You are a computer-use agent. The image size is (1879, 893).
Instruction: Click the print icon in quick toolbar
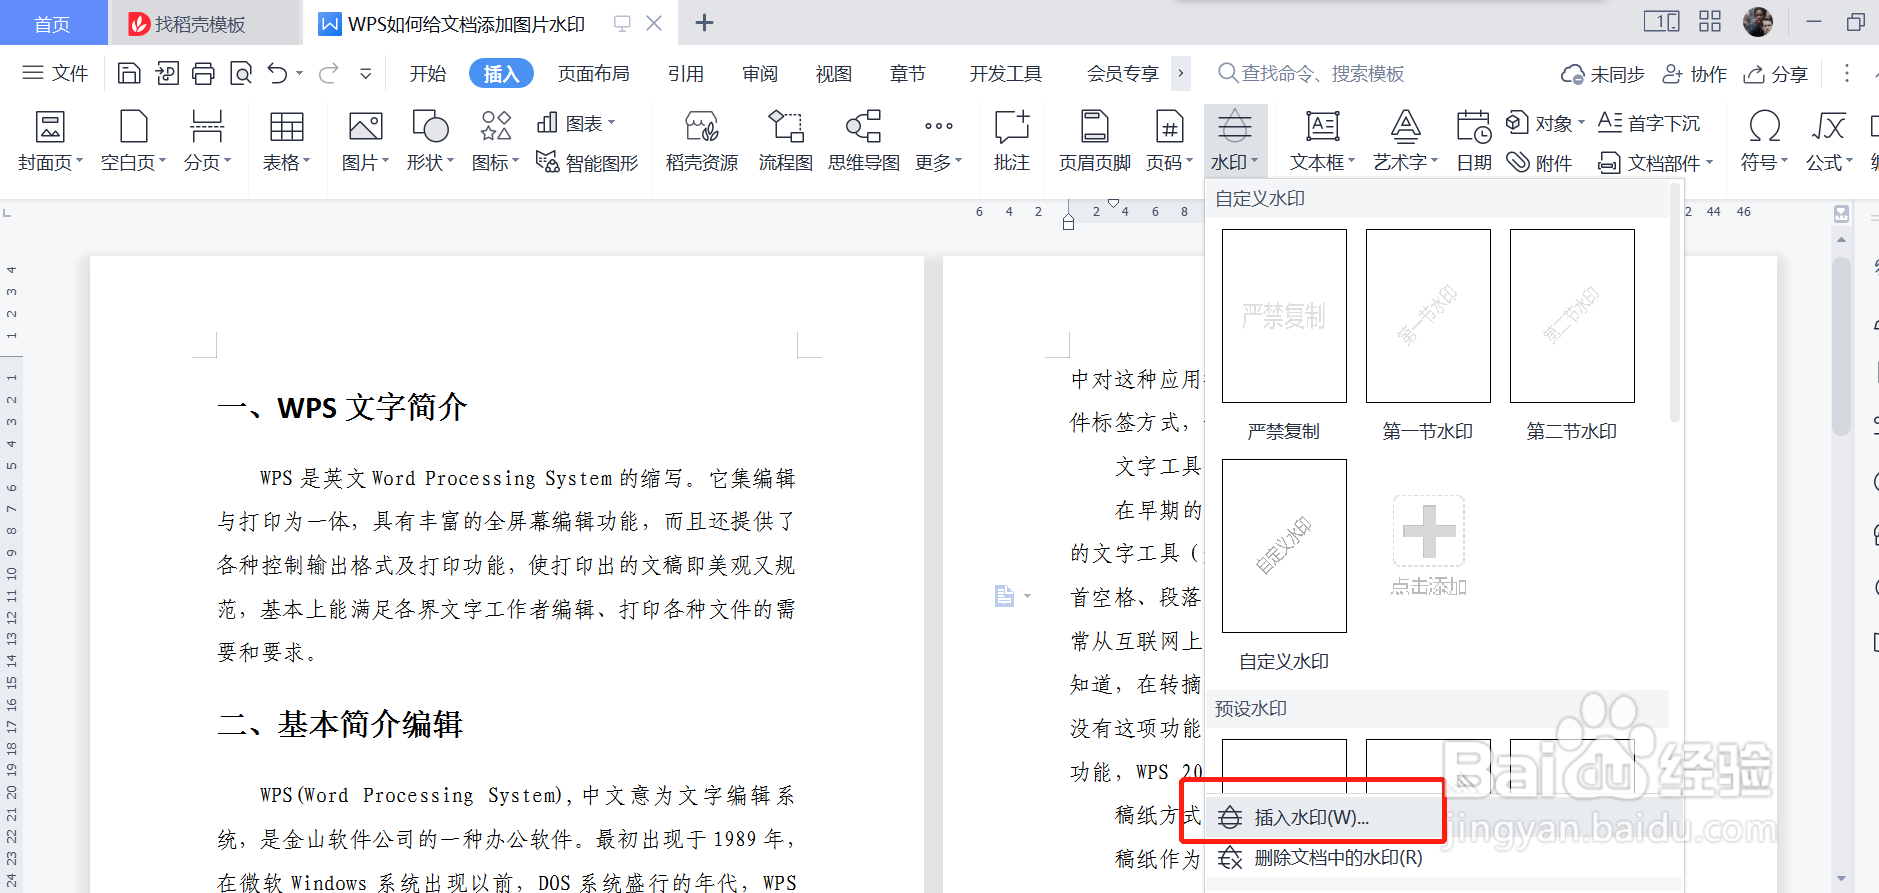[203, 73]
